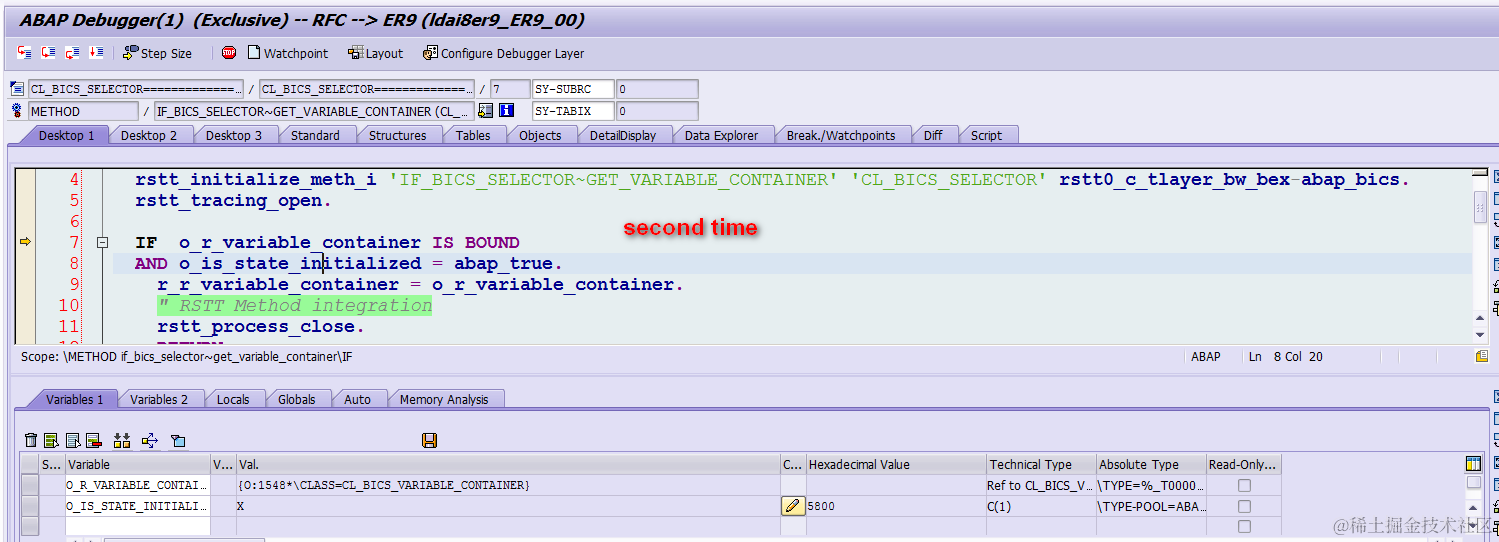The width and height of the screenshot is (1499, 542).
Task: Open the Script tab
Action: click(986, 135)
